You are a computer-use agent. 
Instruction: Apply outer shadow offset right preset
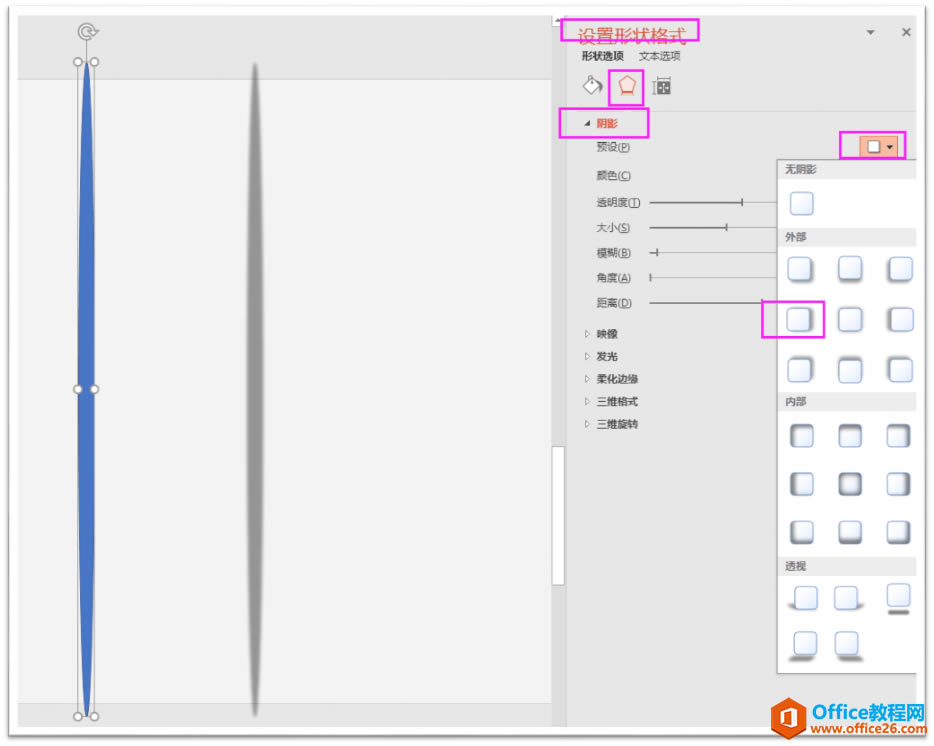(800, 319)
